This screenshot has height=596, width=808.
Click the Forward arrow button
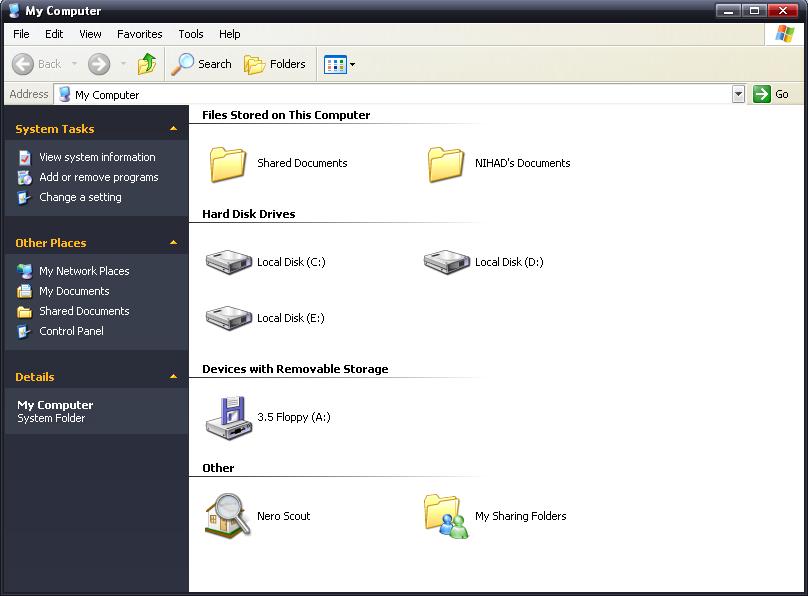click(x=99, y=64)
